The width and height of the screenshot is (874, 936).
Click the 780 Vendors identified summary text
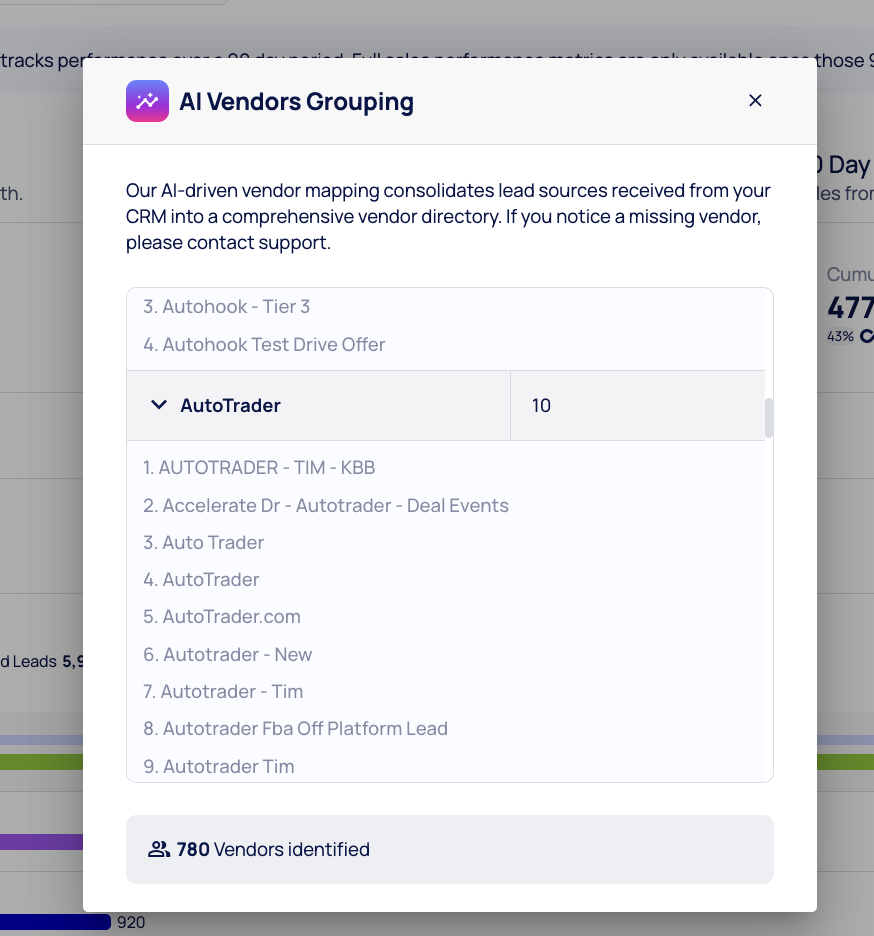(273, 849)
